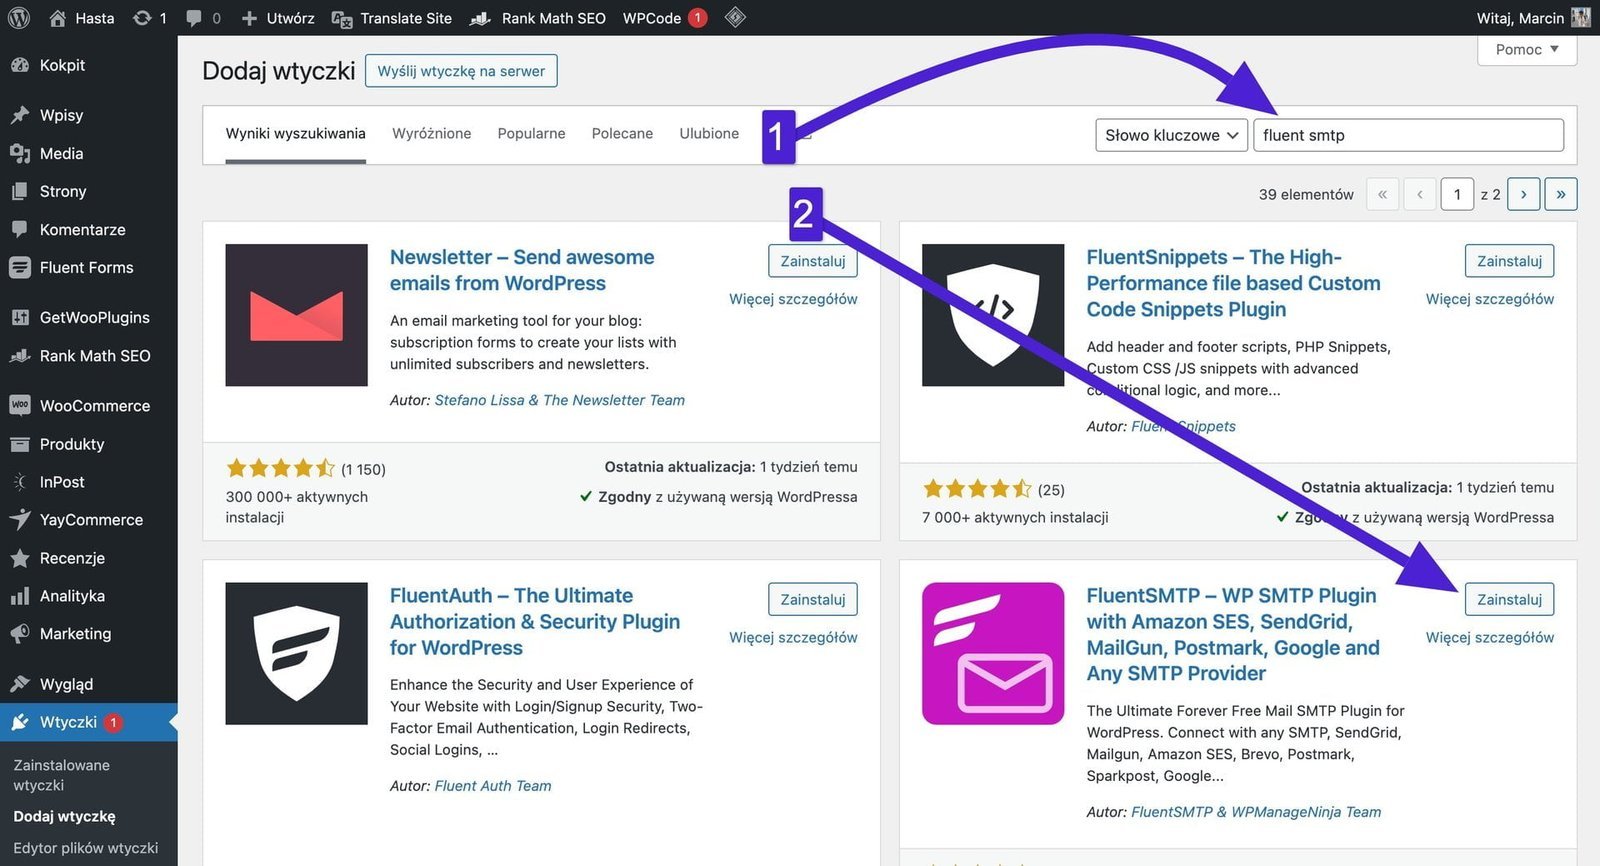Switch to the Wyróżnione tab
1600x866 pixels.
point(431,134)
